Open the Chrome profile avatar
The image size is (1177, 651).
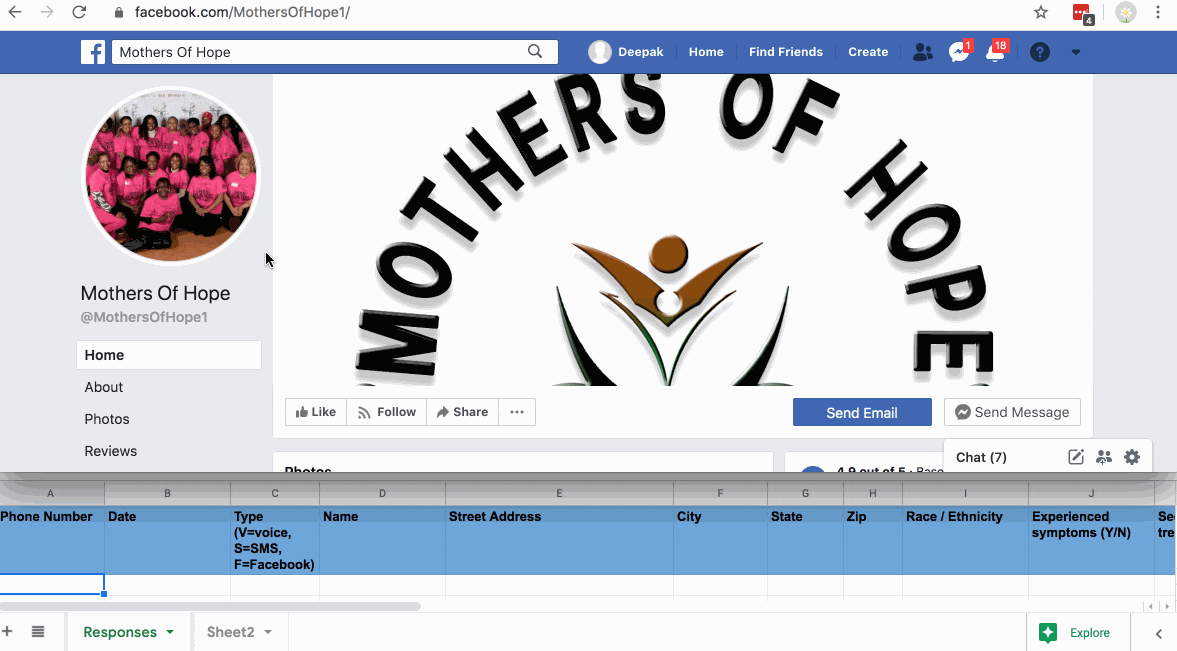click(1125, 12)
